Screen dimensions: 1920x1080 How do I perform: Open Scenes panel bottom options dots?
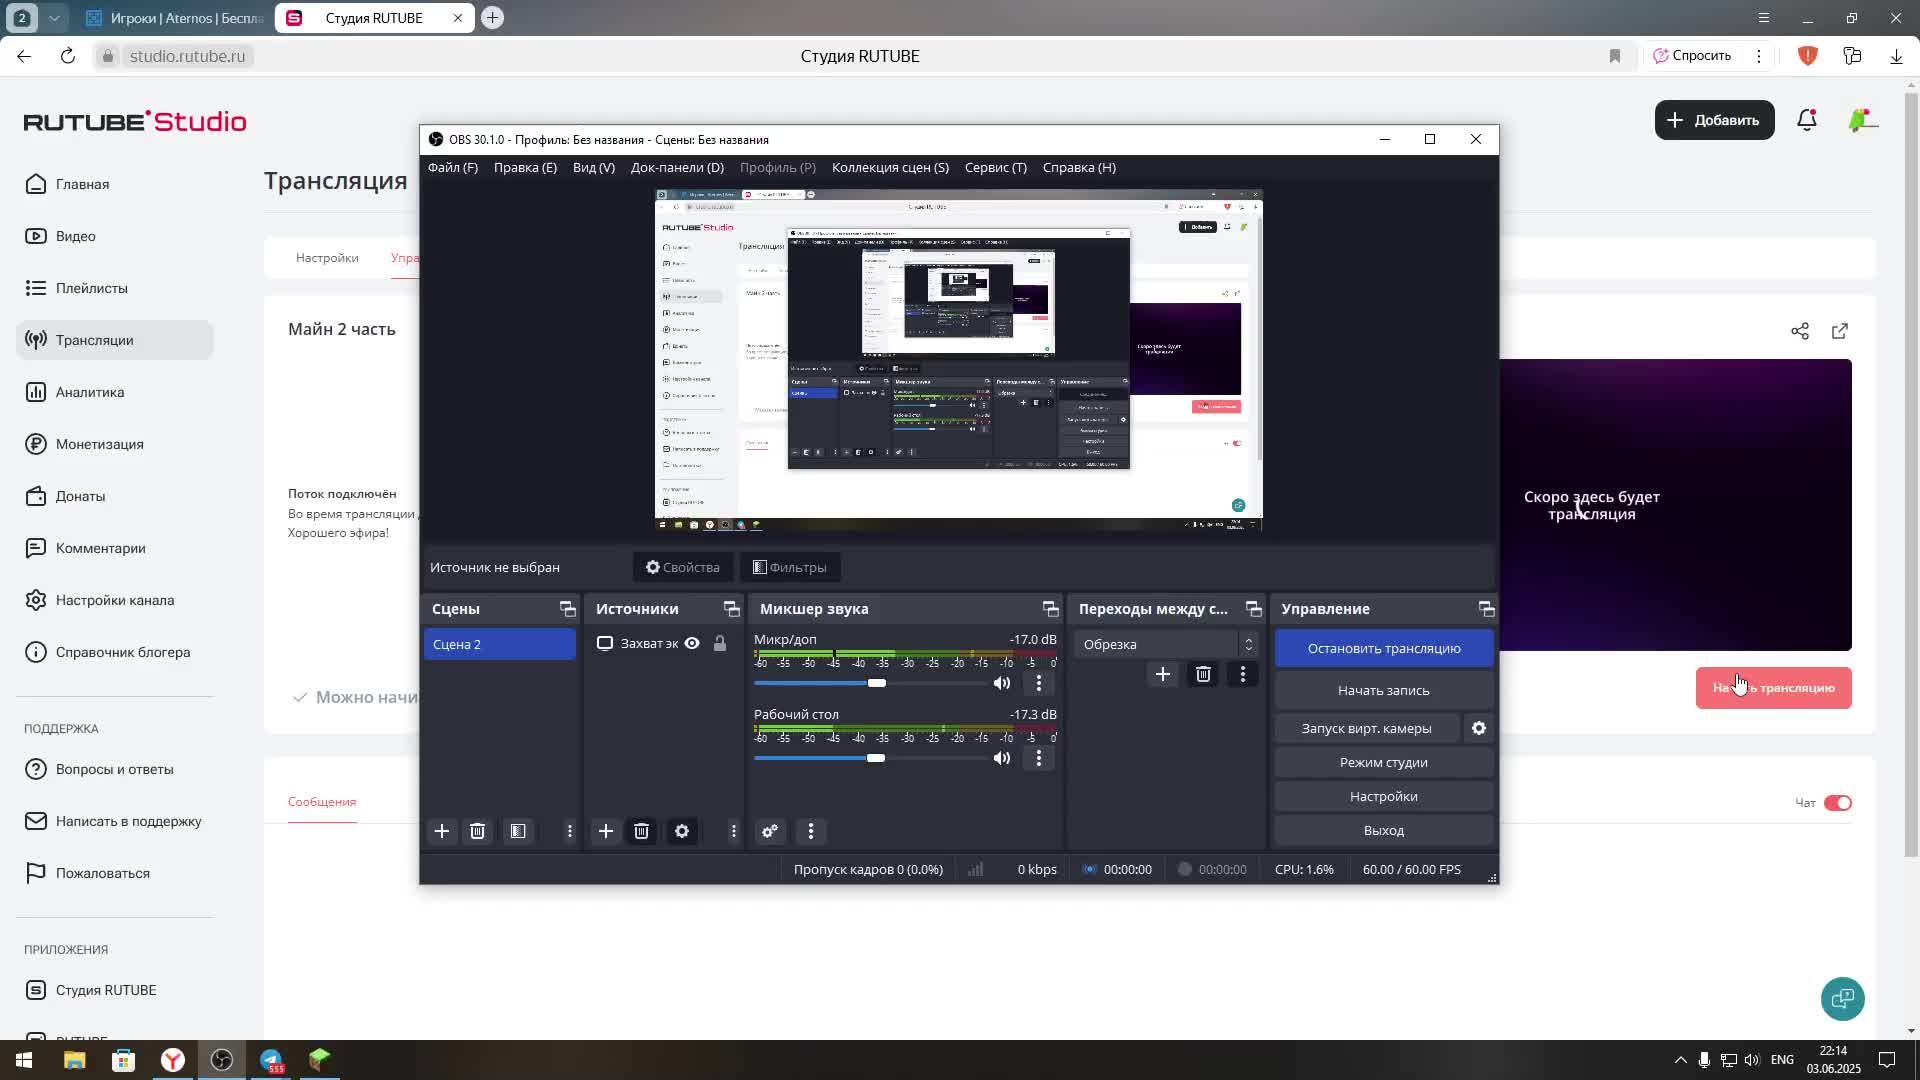coord(570,832)
